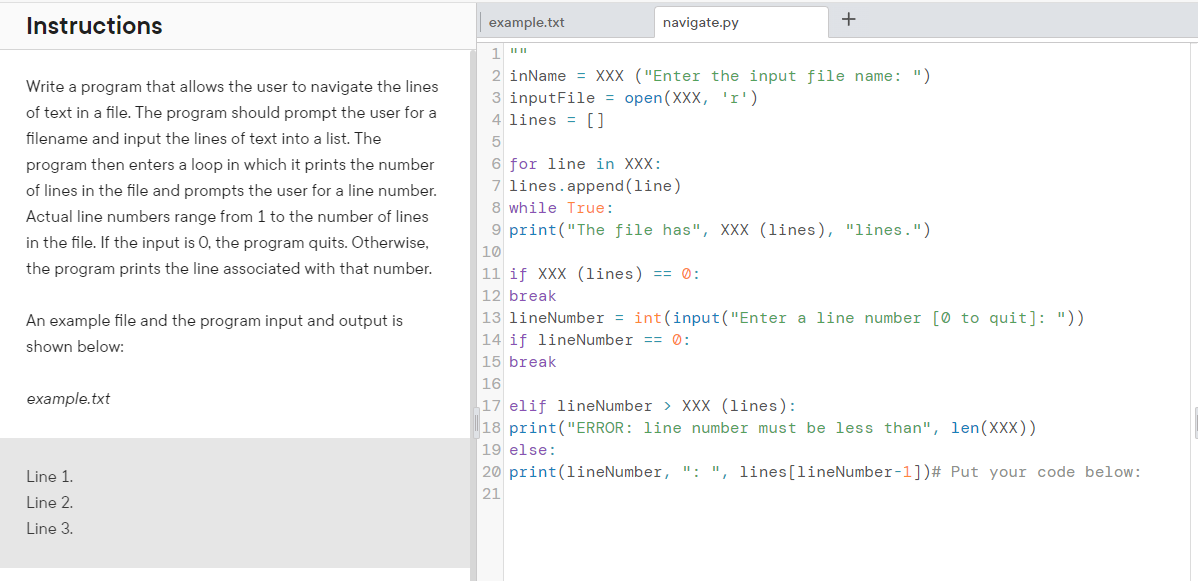Click the lineNumber = int(input line

point(796,318)
